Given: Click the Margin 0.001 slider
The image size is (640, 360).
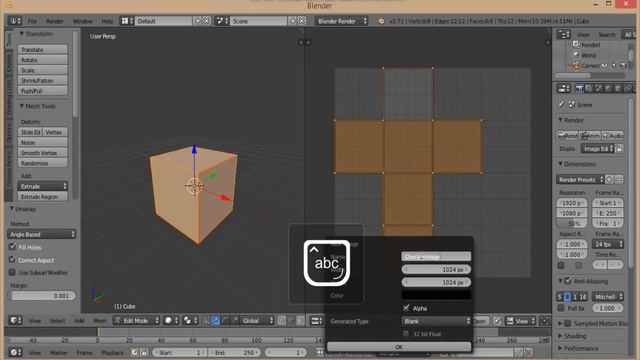Looking at the screenshot, I should pyautogui.click(x=42, y=296).
